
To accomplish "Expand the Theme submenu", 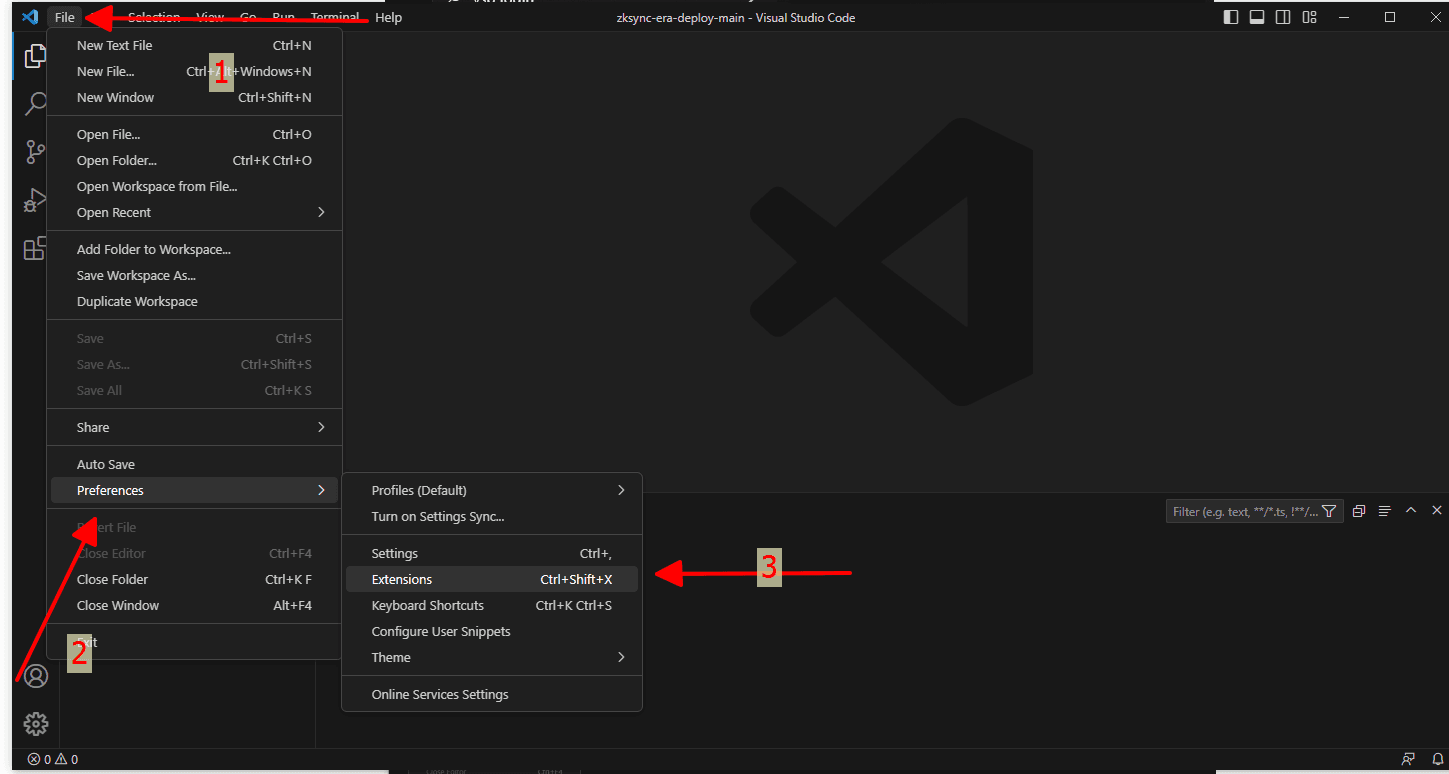I will pyautogui.click(x=492, y=657).
